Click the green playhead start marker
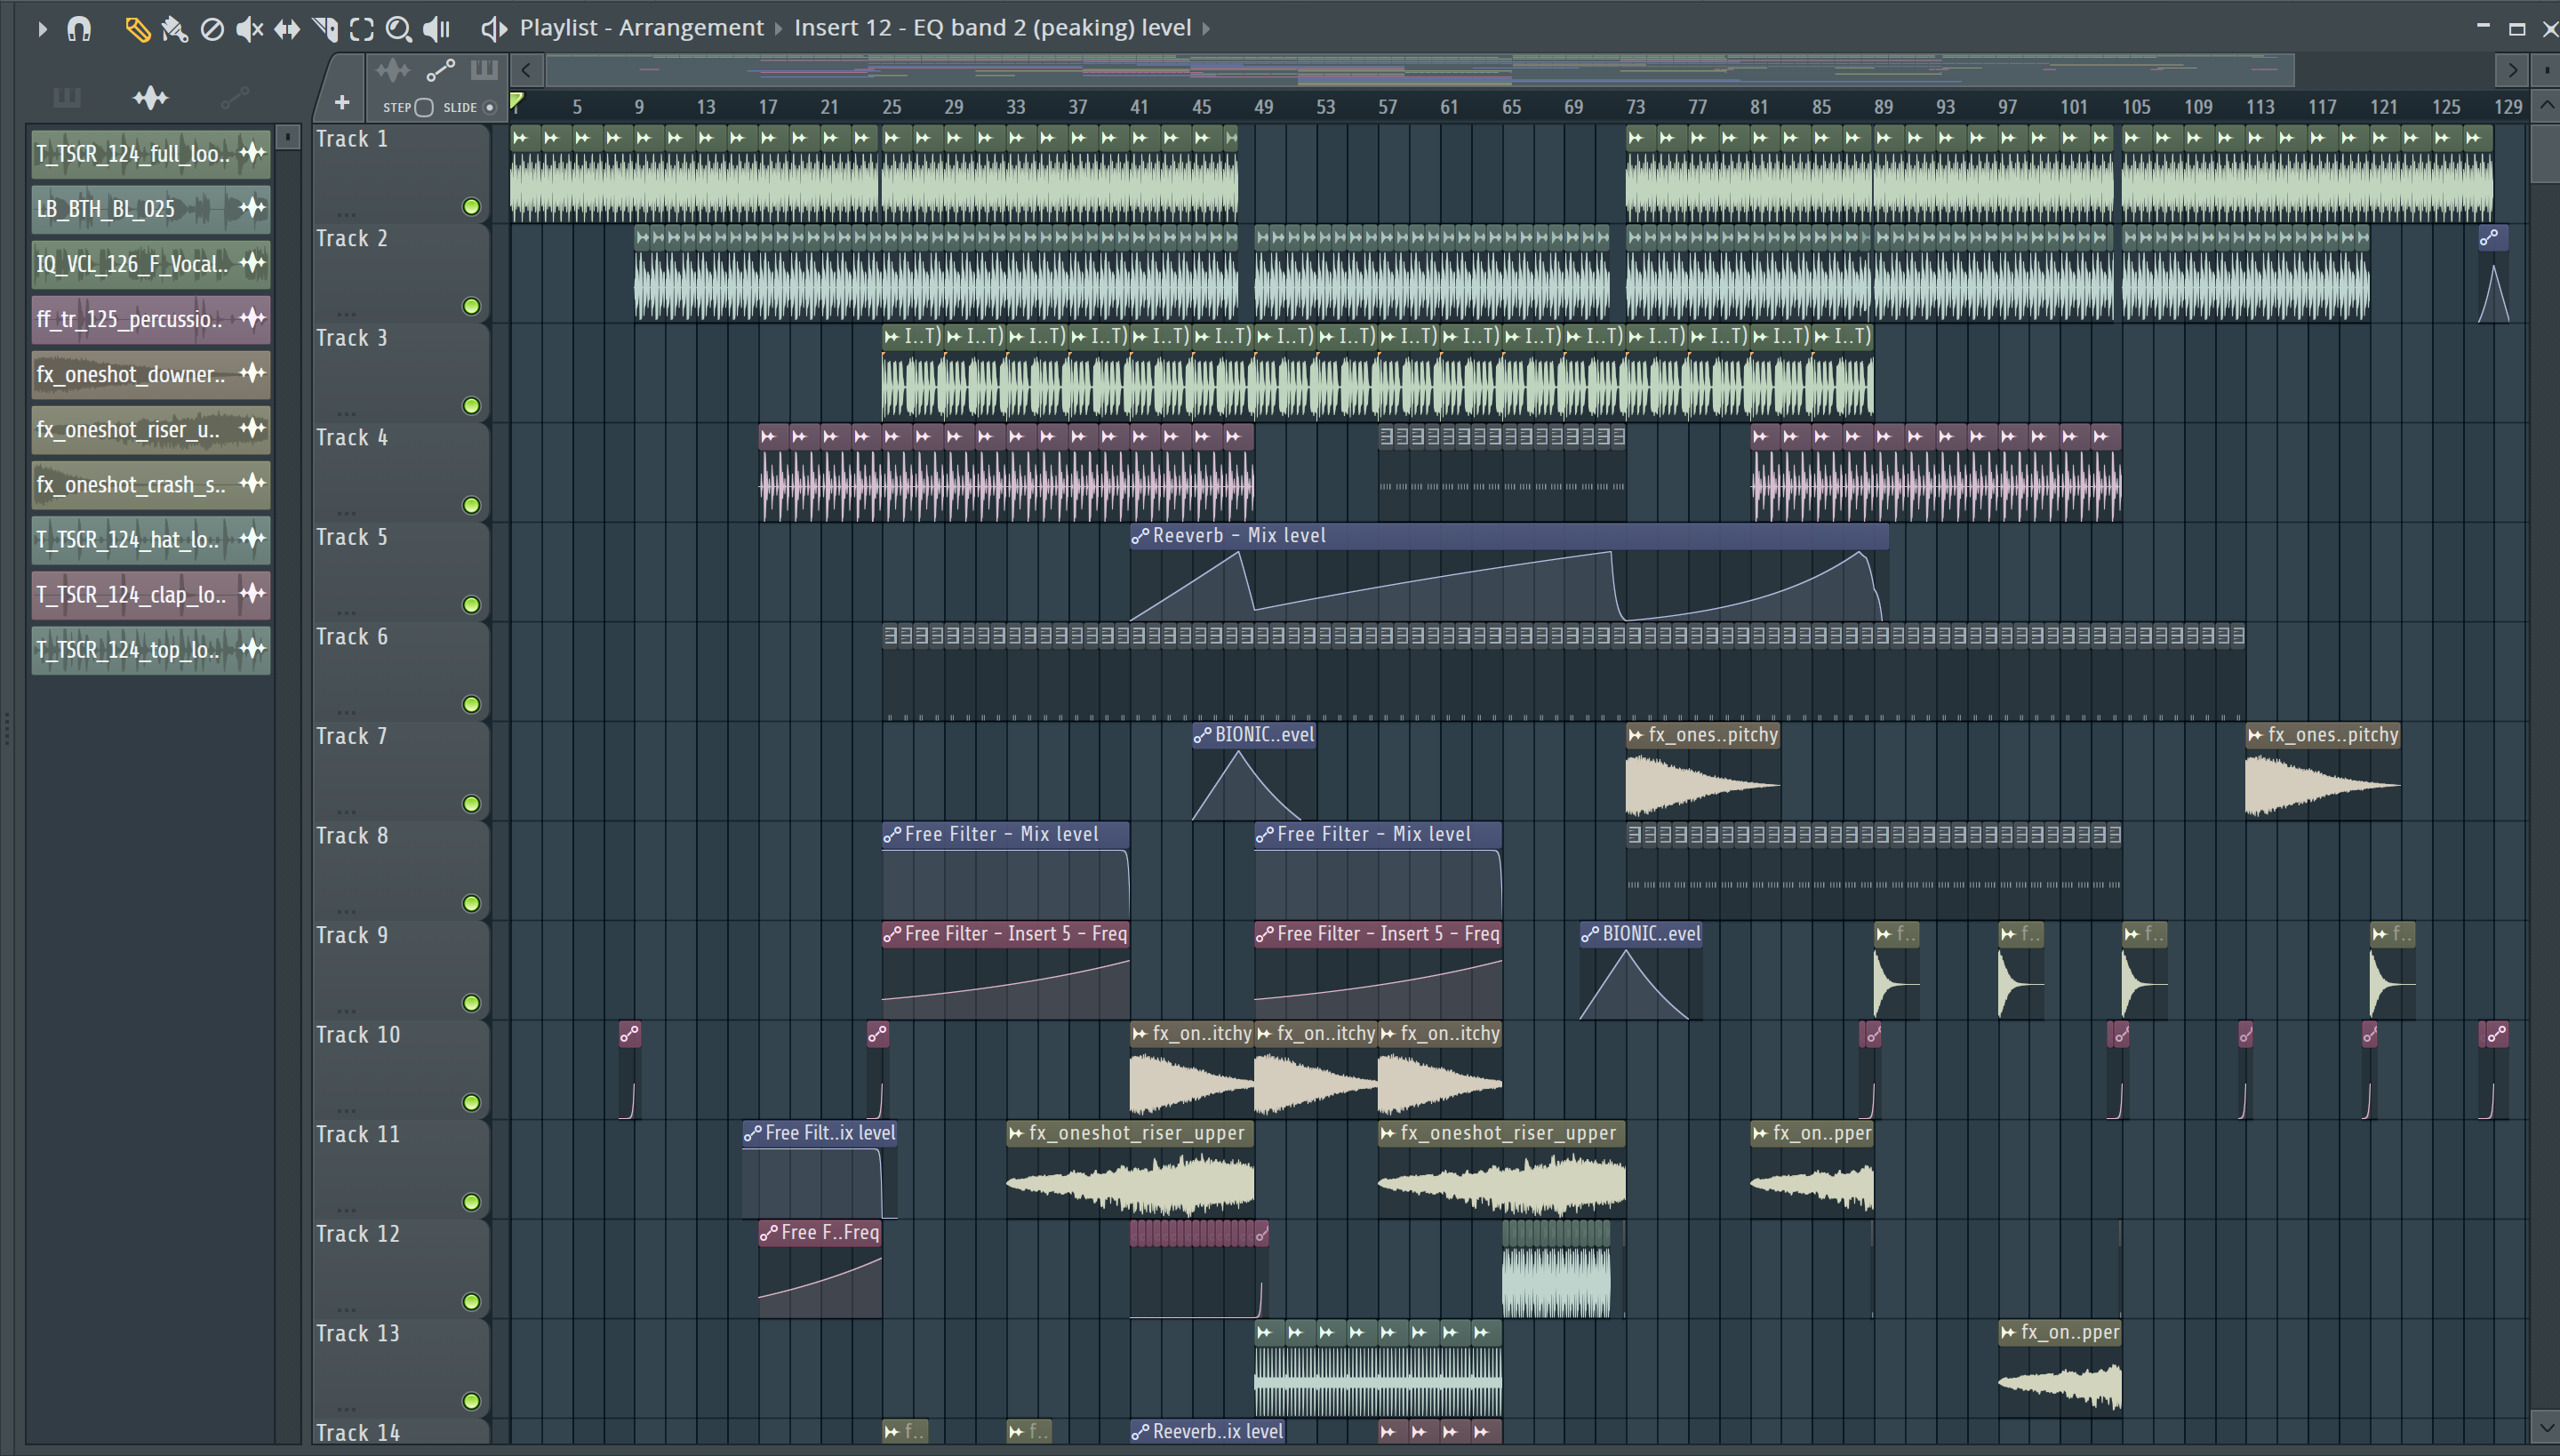The width and height of the screenshot is (2560, 1456). coord(517,100)
